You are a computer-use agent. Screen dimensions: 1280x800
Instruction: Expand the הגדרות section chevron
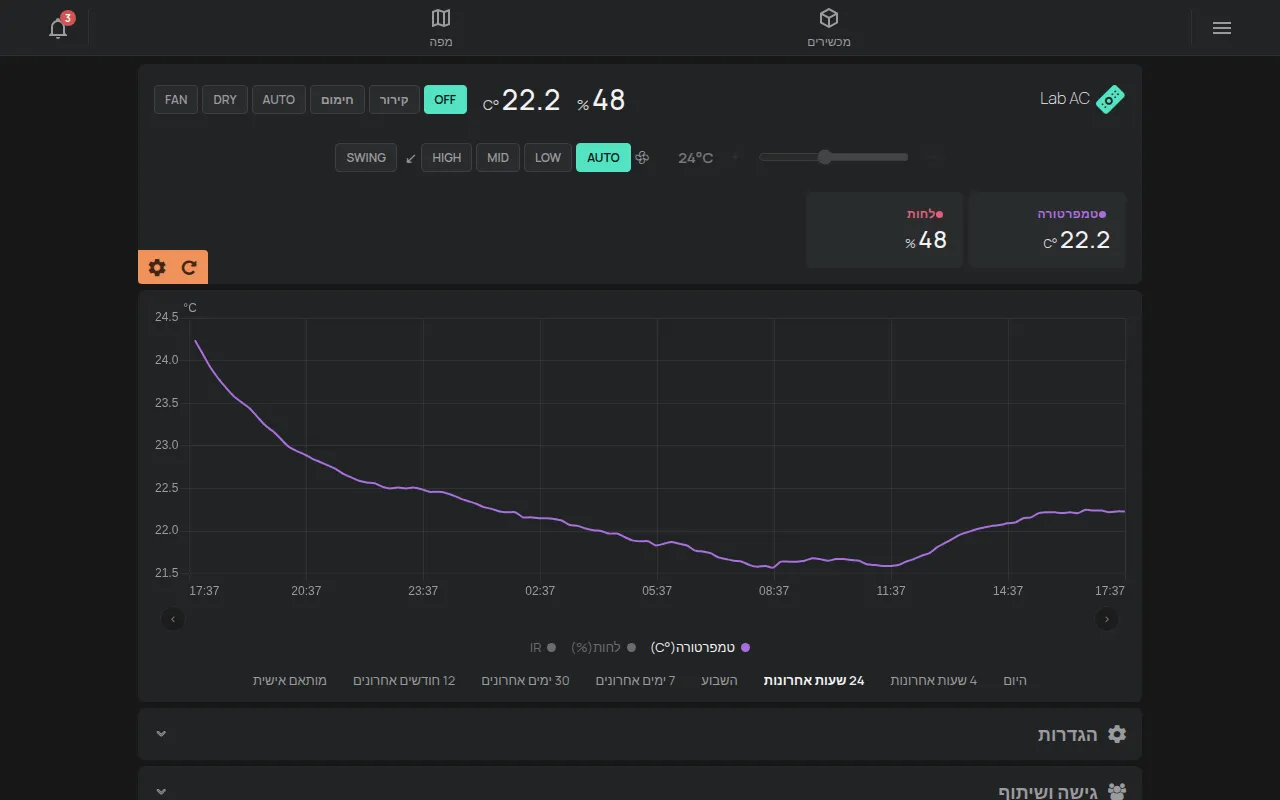click(161, 734)
